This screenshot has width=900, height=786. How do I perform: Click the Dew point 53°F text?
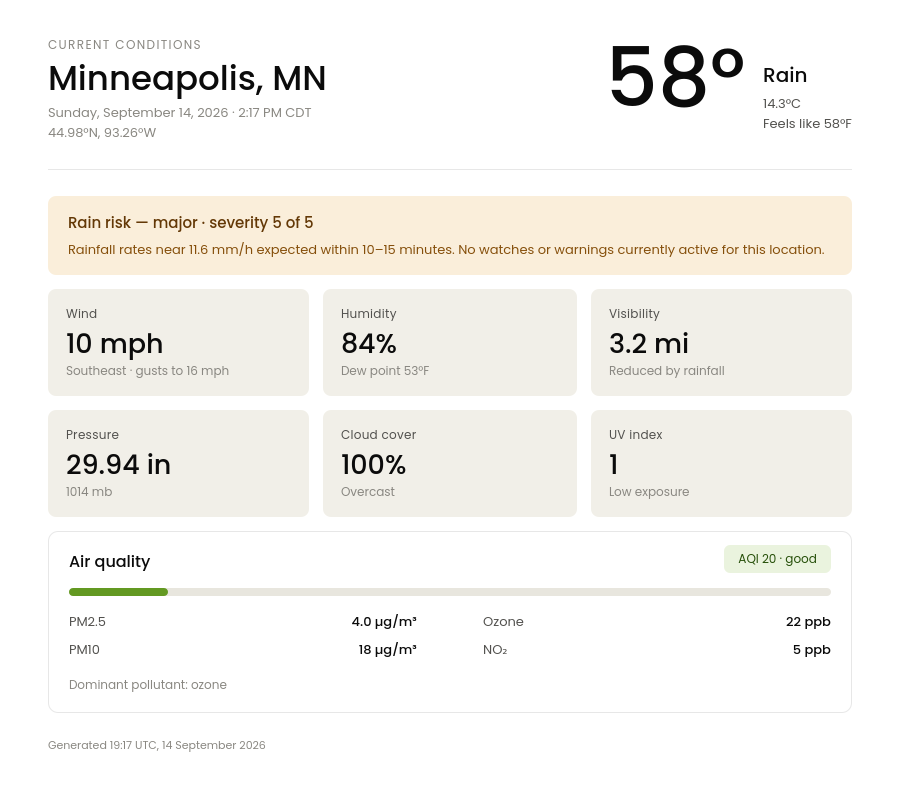click(x=385, y=371)
